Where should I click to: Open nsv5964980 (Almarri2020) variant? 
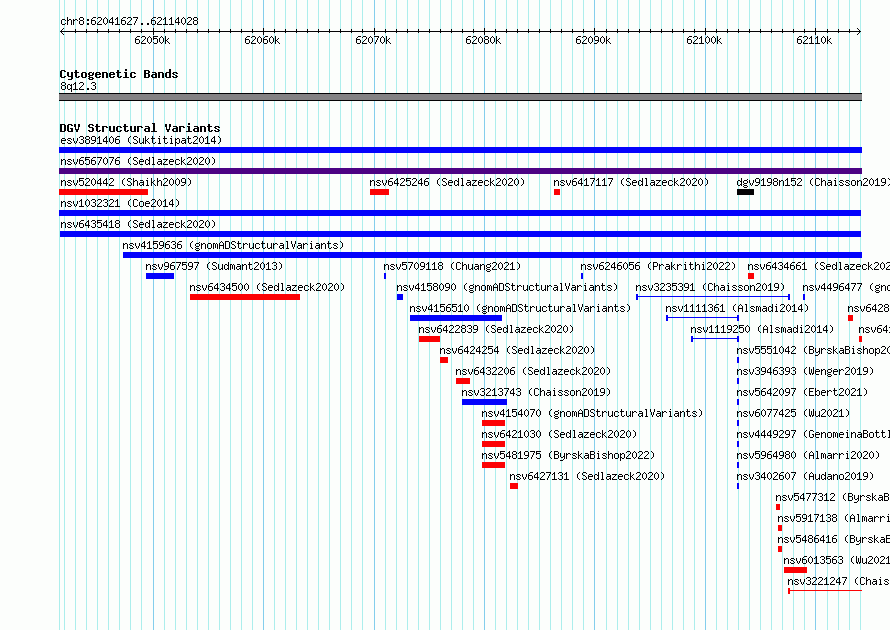coord(808,455)
